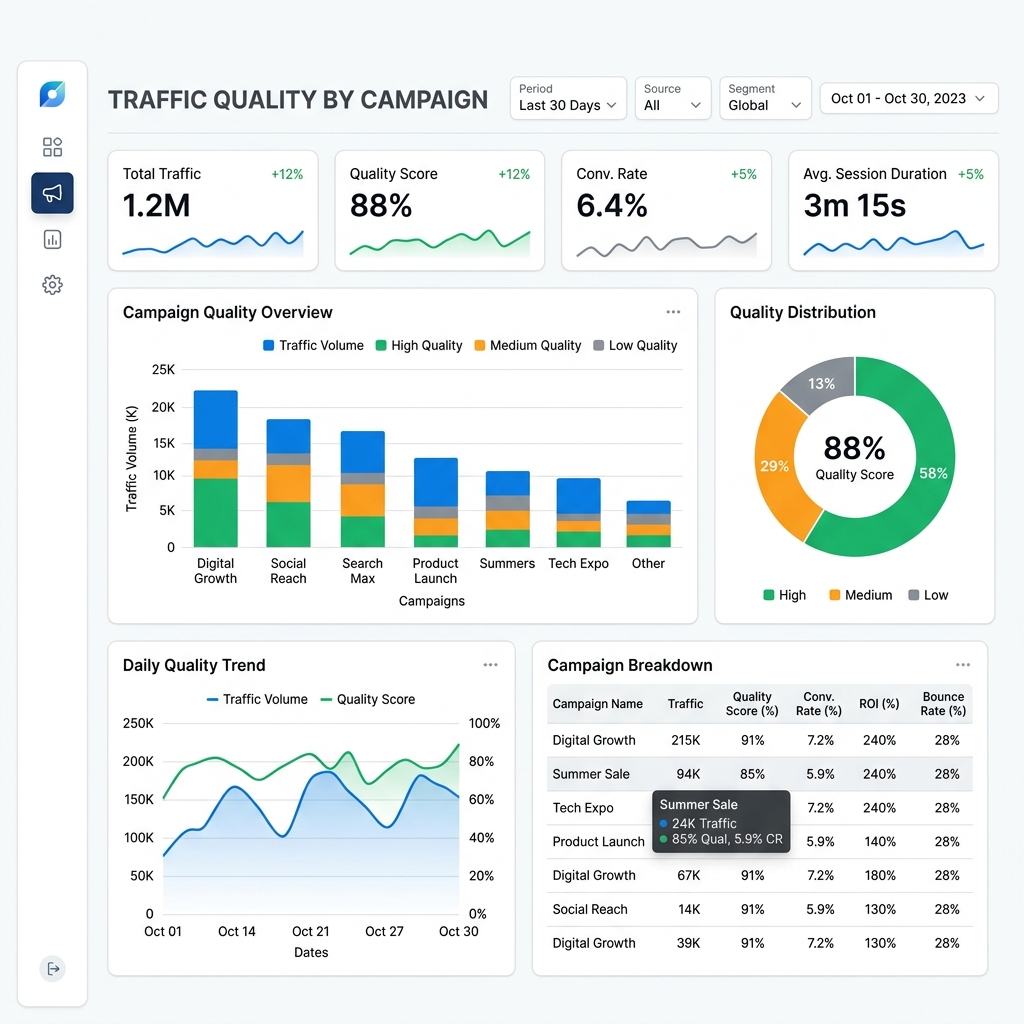
Task: Click the orange 29% donut segment
Action: pyautogui.click(x=775, y=466)
